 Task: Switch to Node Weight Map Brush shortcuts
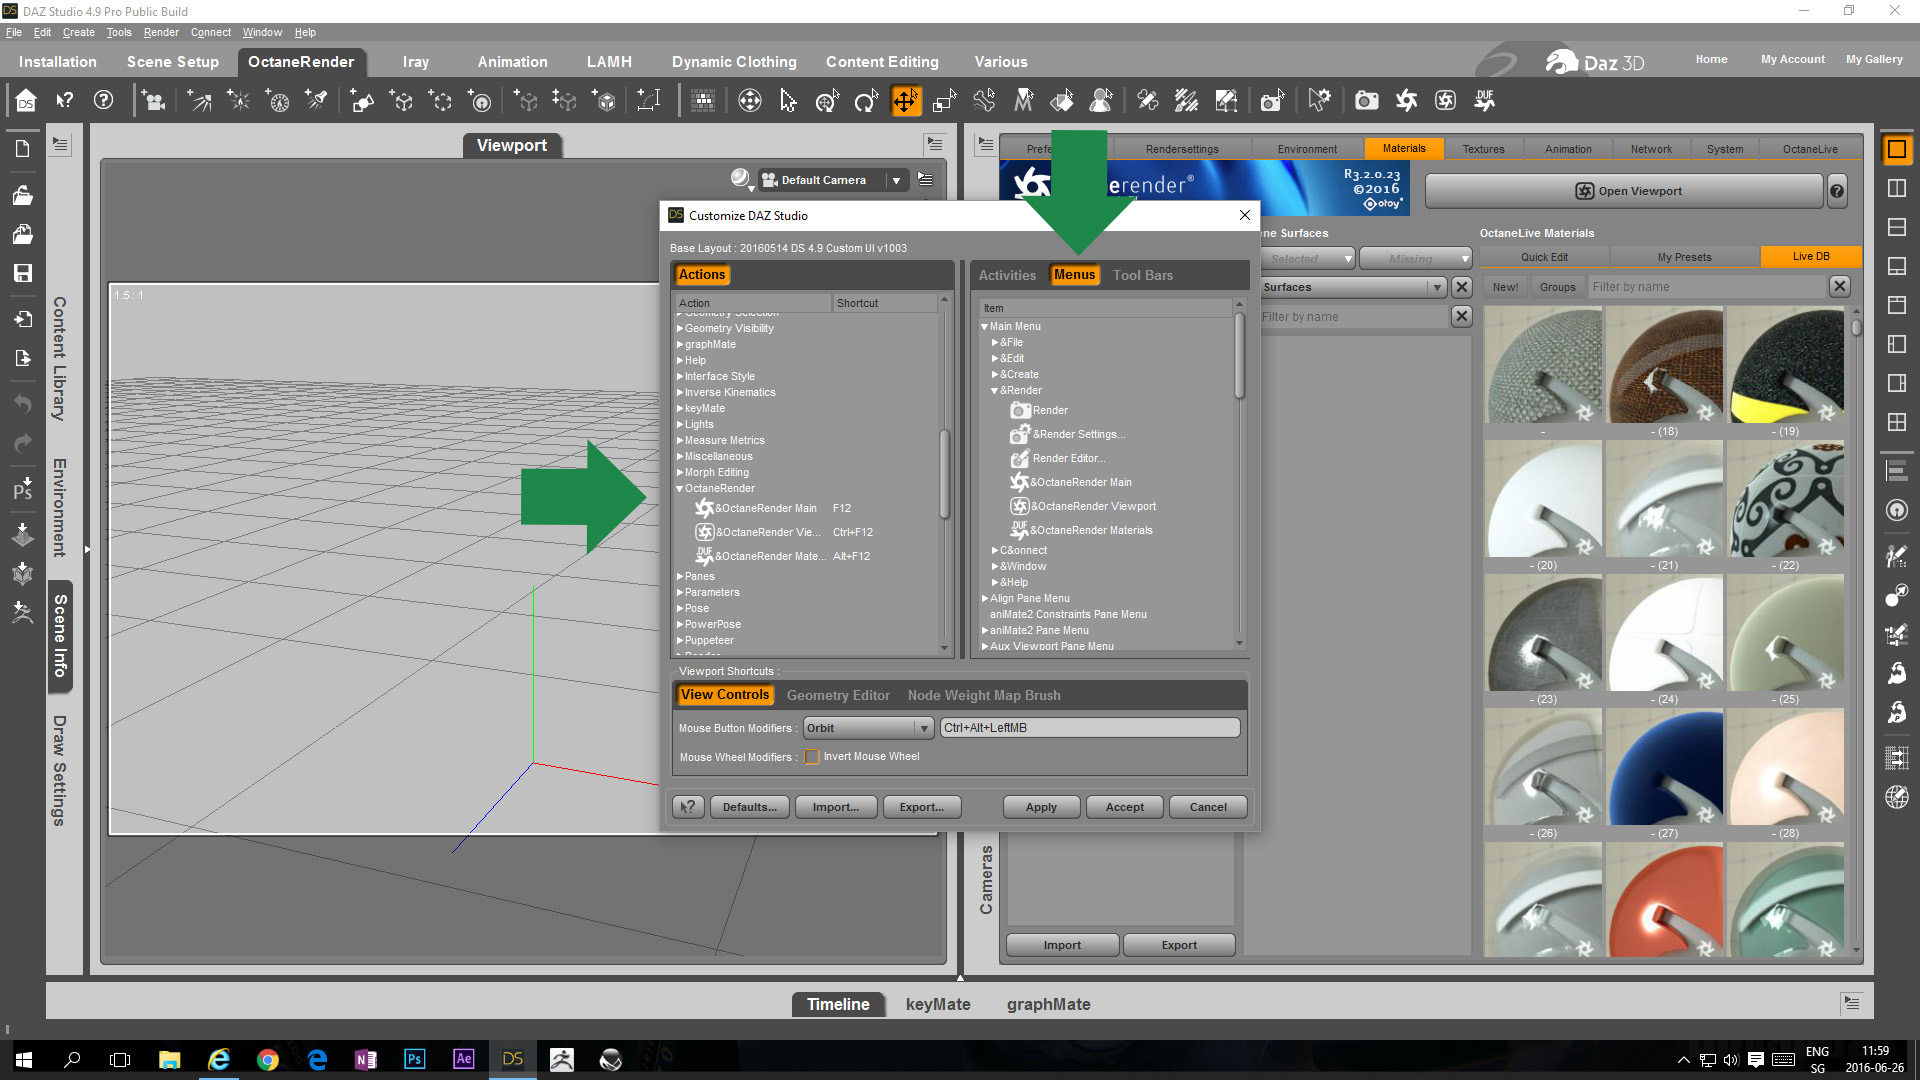(983, 695)
